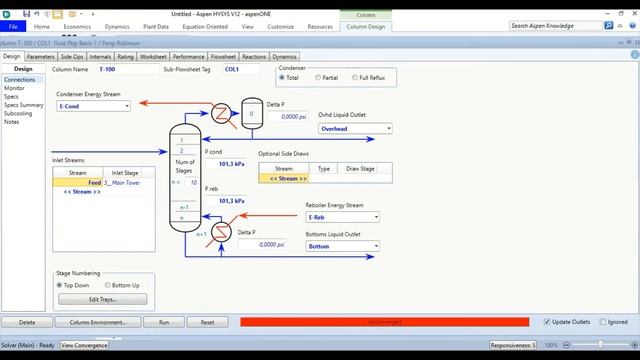Switch to the Parameters tab
640x360 pixels.
pyautogui.click(x=40, y=57)
